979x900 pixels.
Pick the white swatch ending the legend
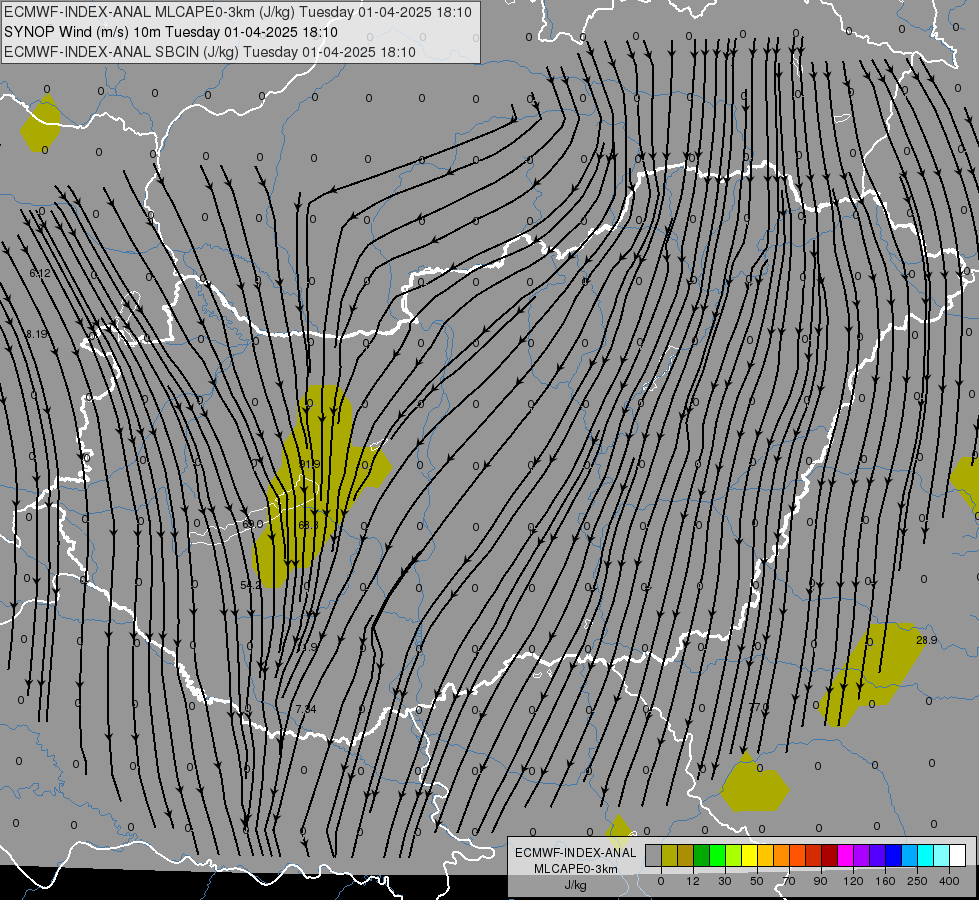958,855
